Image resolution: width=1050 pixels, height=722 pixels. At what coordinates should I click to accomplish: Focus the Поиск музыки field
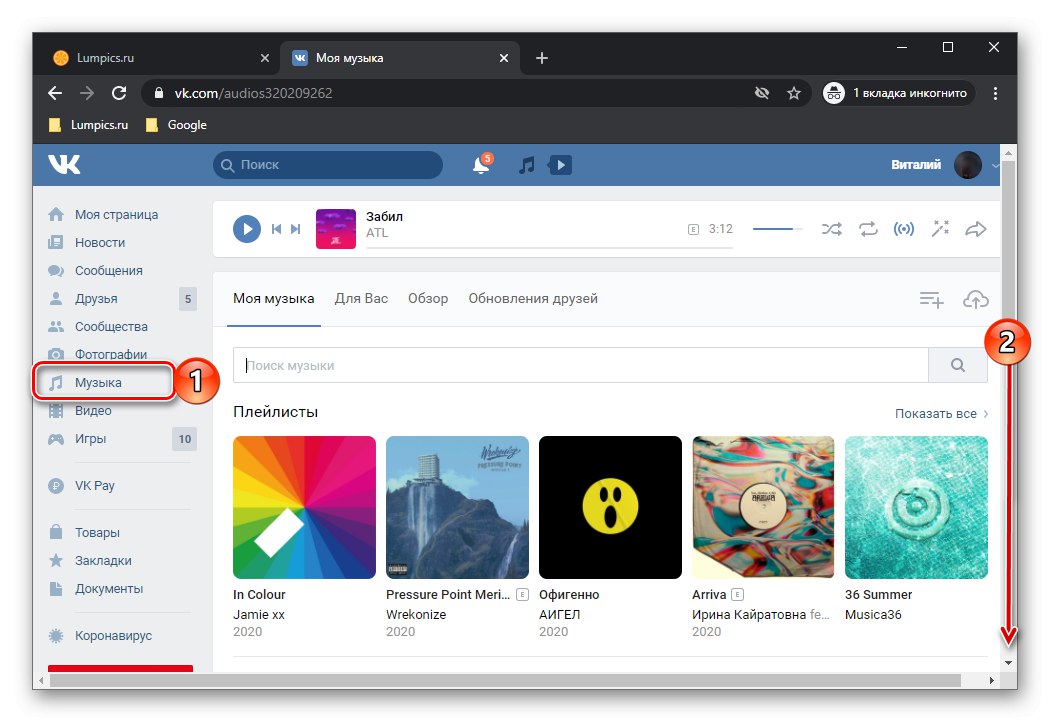[581, 365]
